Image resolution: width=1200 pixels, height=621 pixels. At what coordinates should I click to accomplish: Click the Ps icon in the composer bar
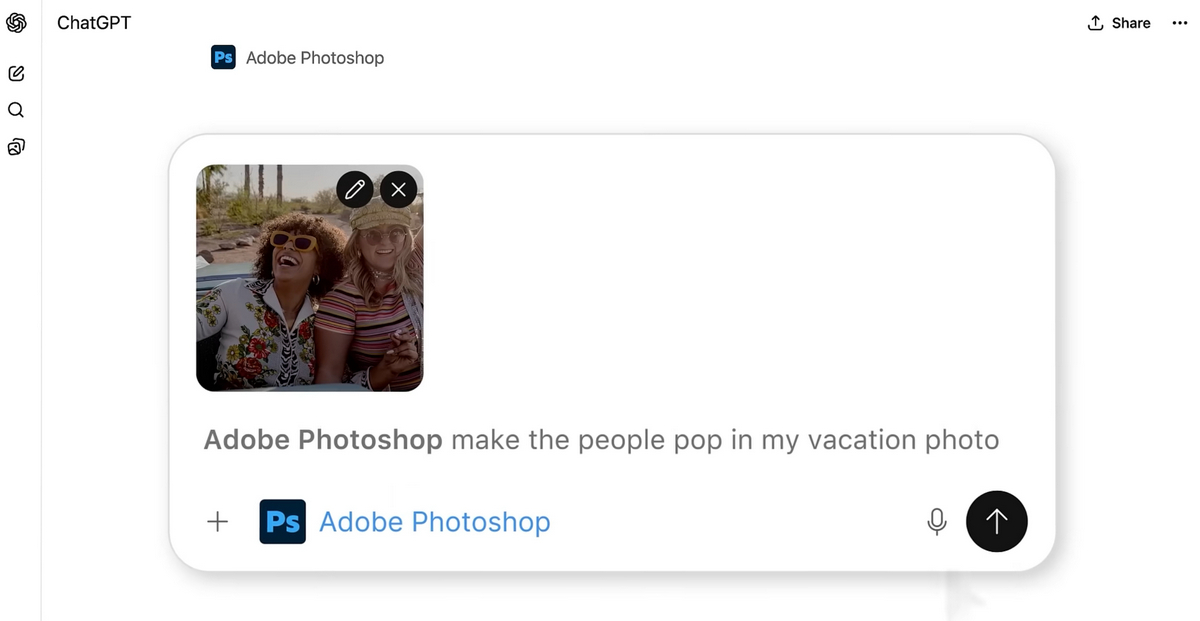tap(282, 522)
